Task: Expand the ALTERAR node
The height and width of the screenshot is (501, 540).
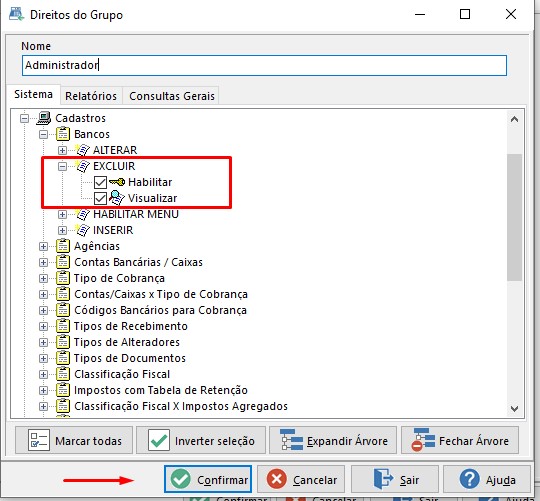Action: tap(62, 150)
